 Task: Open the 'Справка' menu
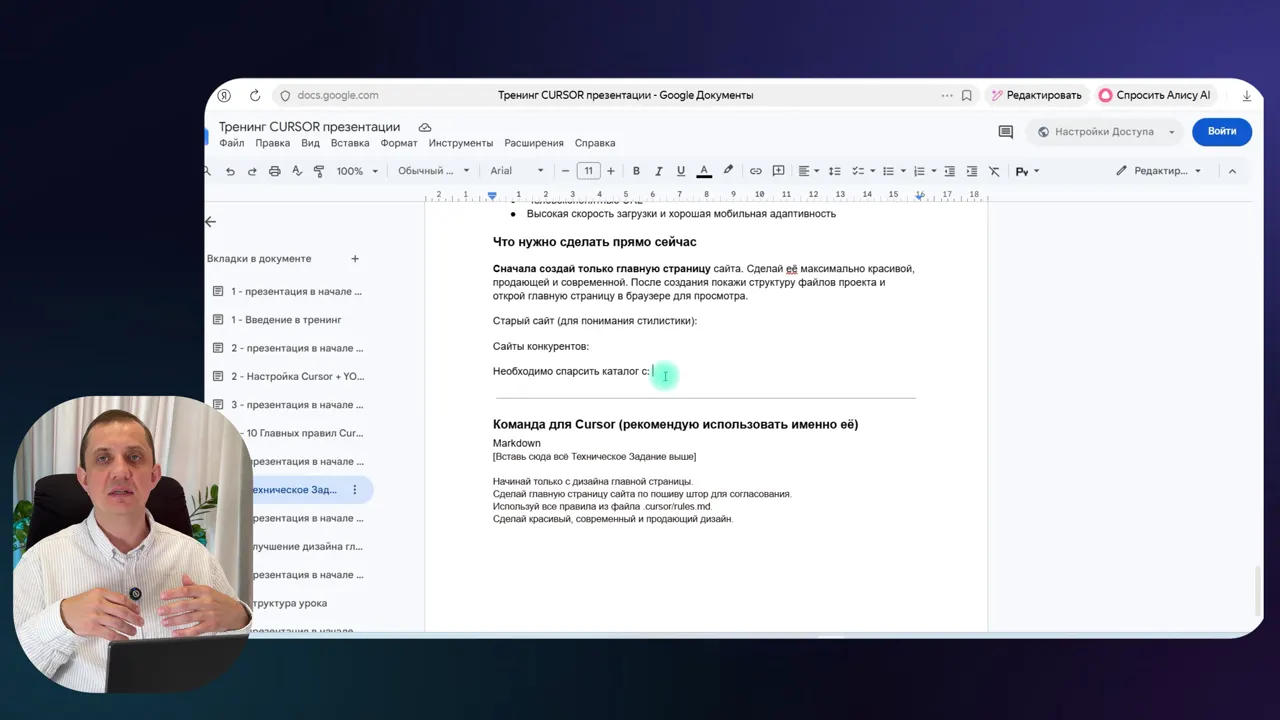click(x=595, y=143)
